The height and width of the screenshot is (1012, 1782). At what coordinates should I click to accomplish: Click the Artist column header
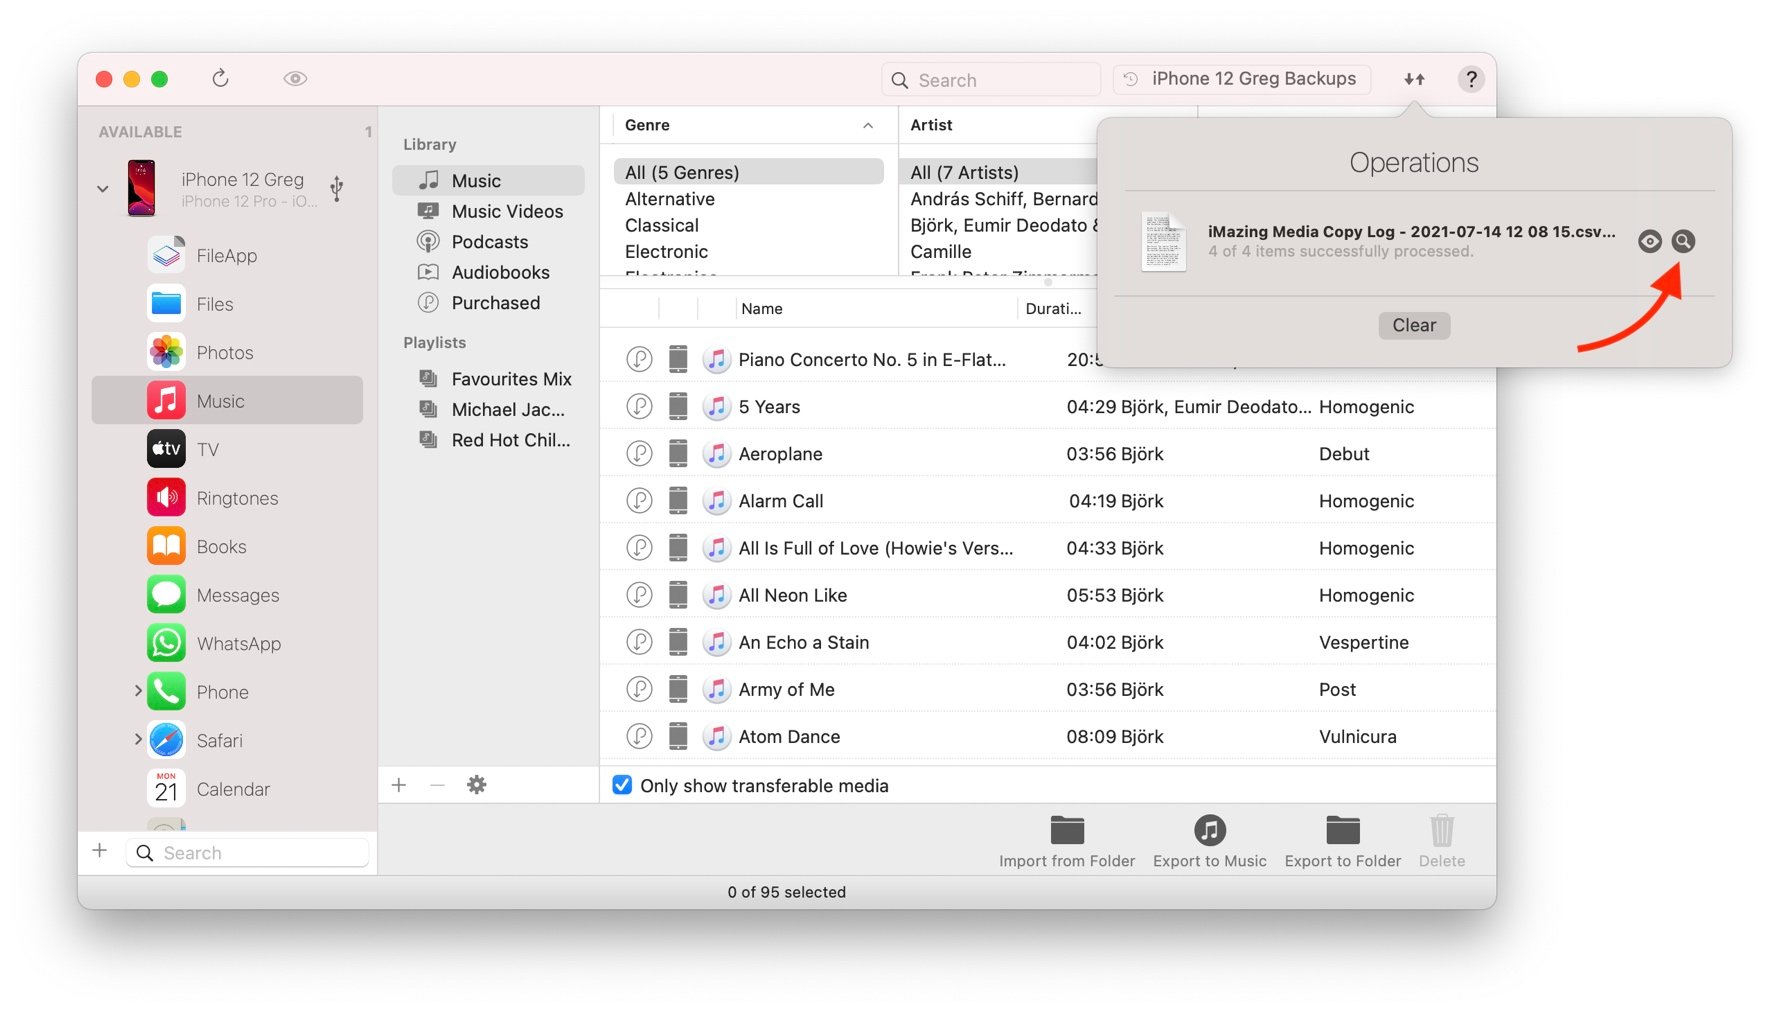pos(998,125)
